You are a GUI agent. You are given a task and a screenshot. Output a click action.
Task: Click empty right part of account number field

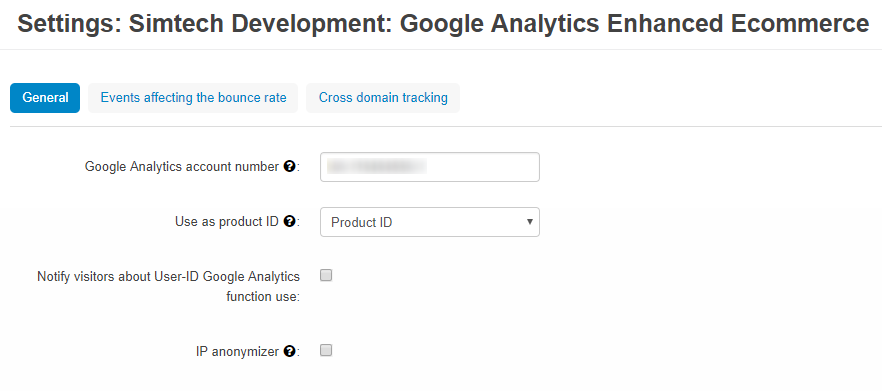(x=483, y=167)
